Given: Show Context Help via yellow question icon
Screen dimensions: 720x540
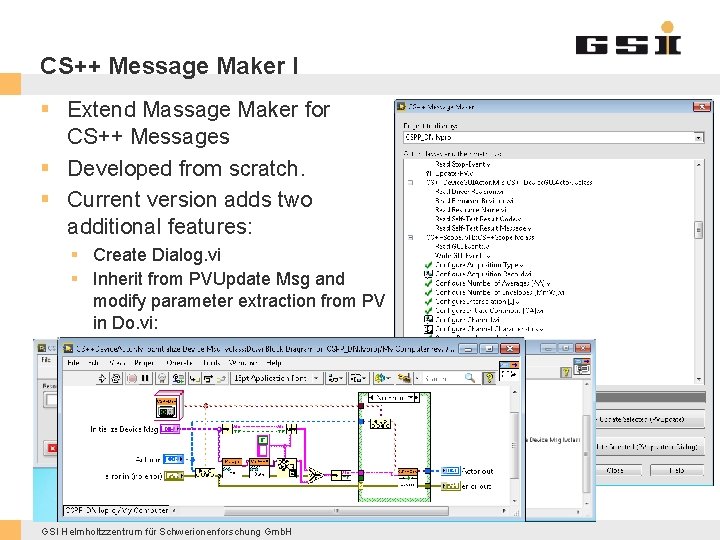Looking at the screenshot, I should click(489, 378).
